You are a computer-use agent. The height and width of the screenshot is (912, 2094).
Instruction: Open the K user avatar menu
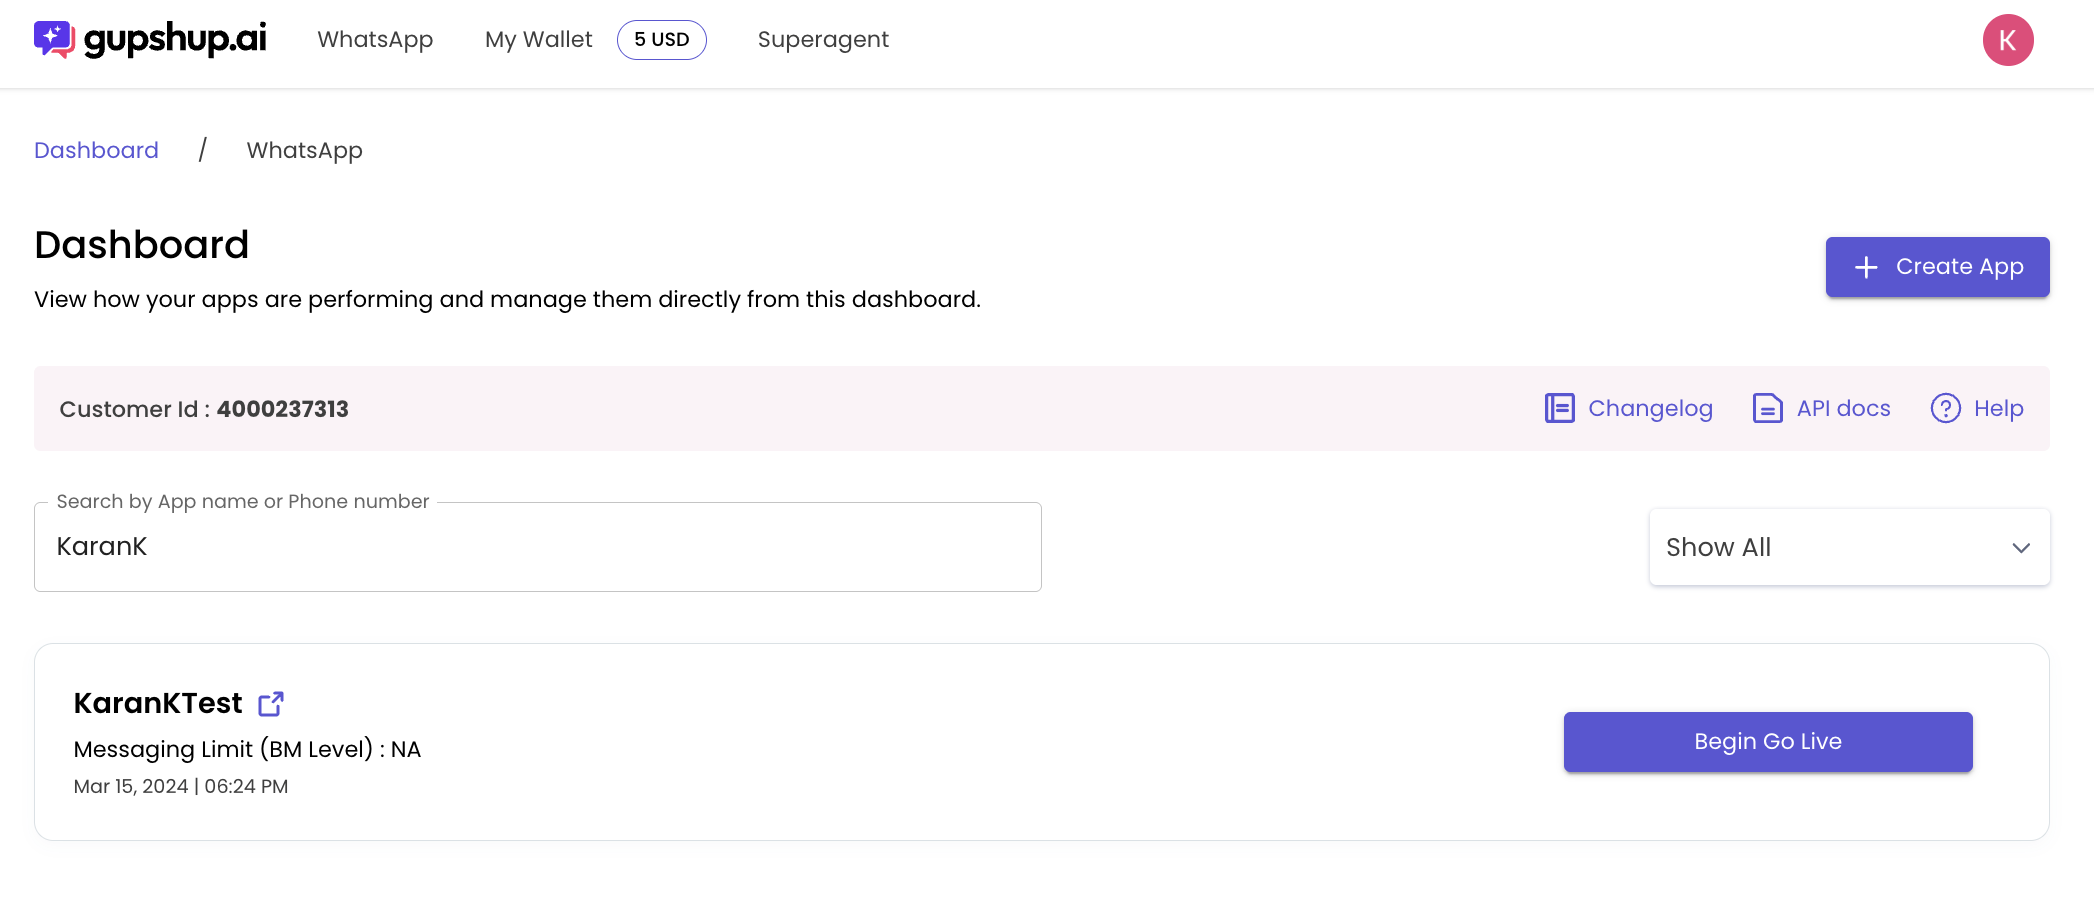click(2008, 40)
